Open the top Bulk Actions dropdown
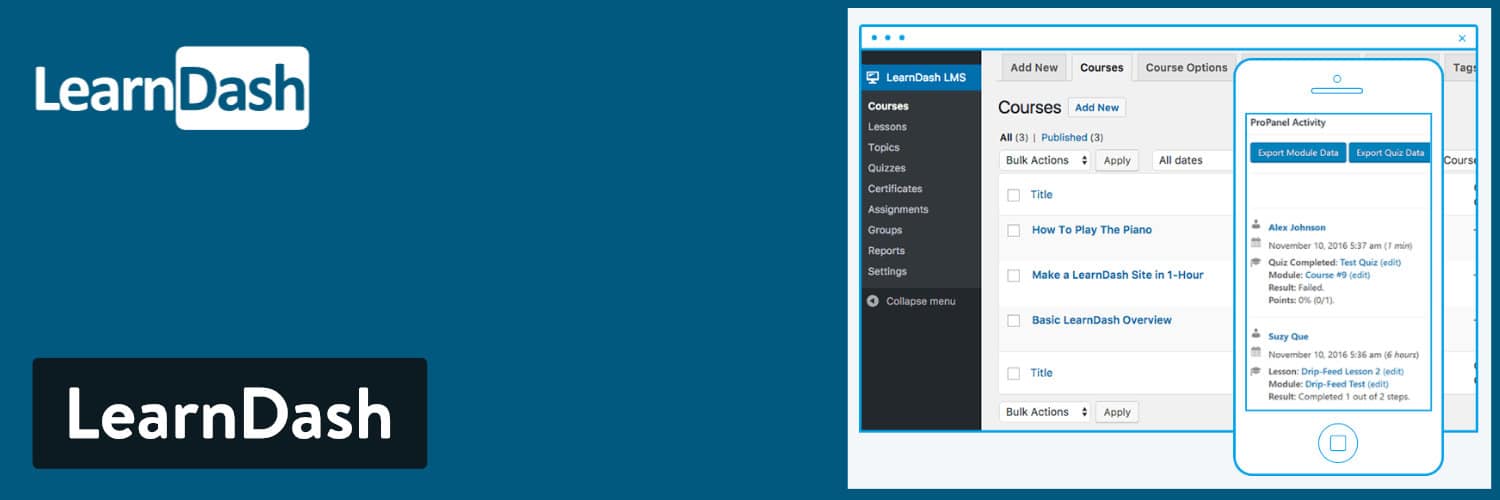The width and height of the screenshot is (1500, 500). pos(1044,160)
